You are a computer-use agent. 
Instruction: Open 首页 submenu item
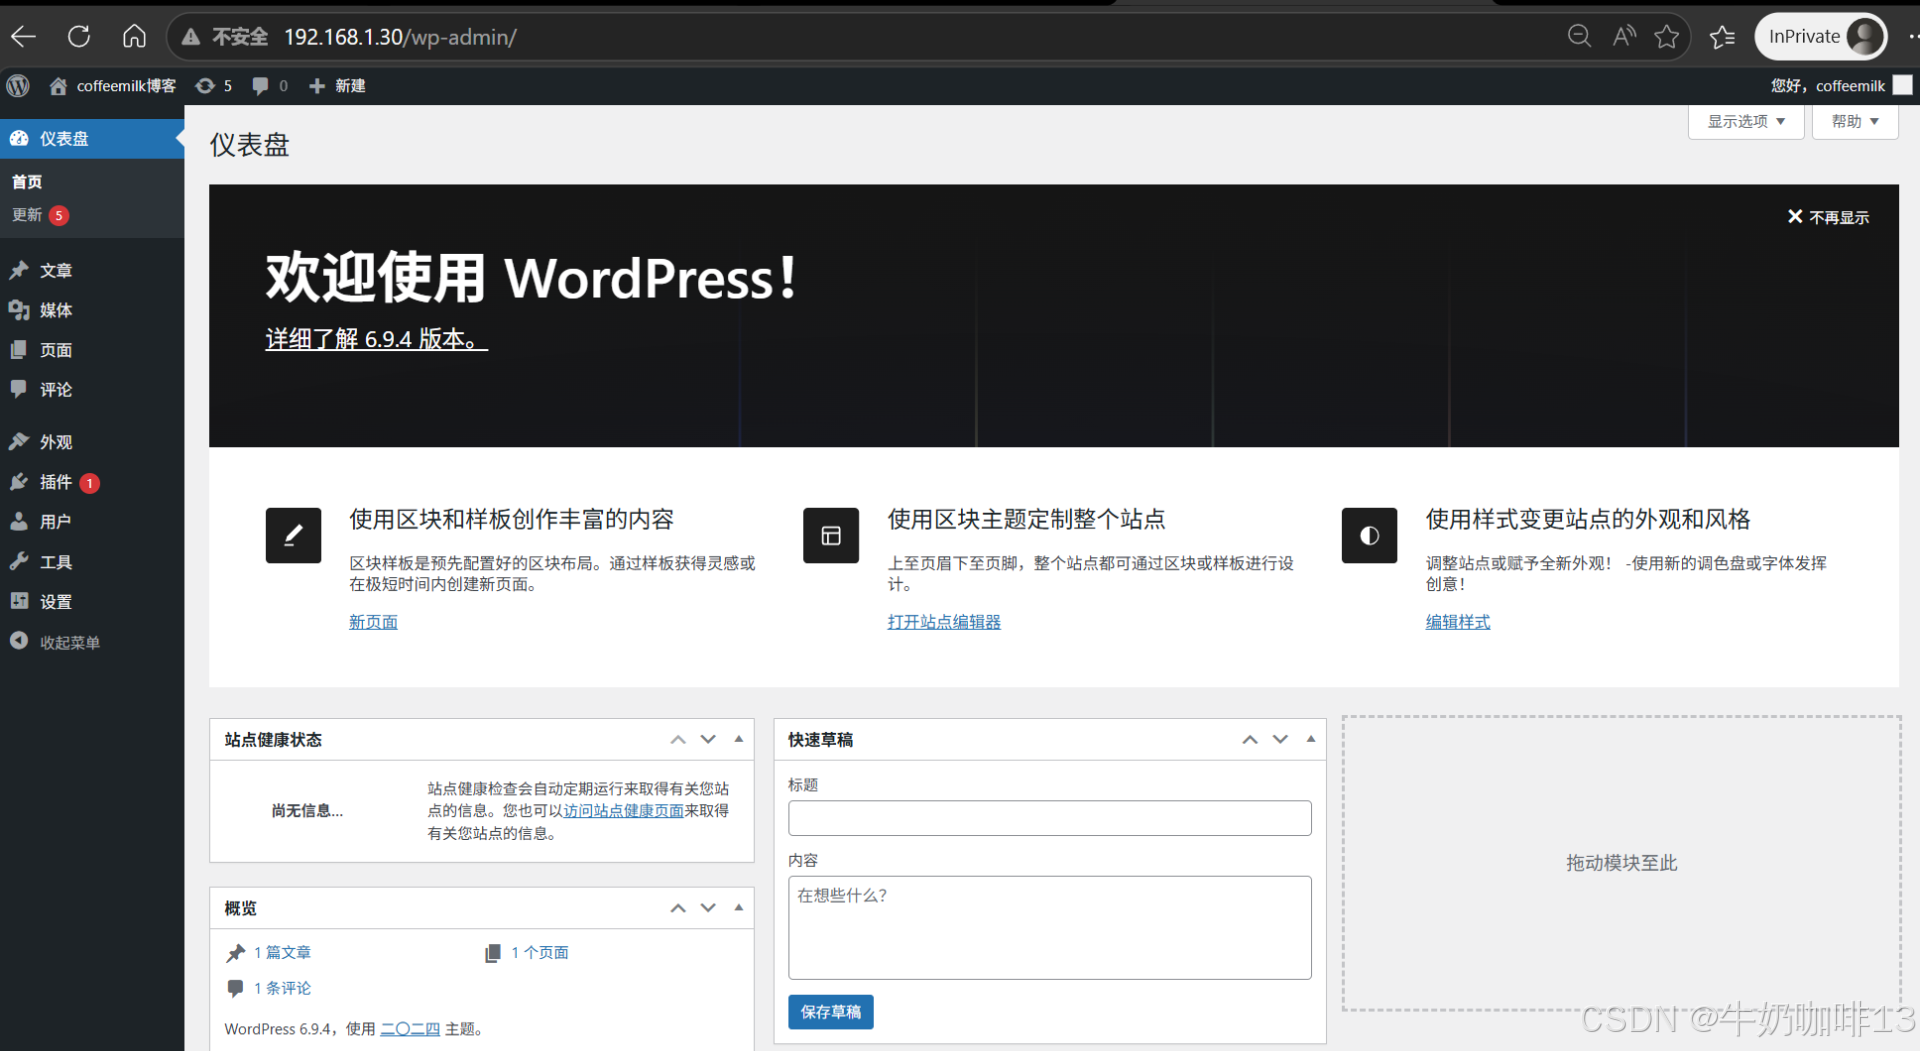27,182
